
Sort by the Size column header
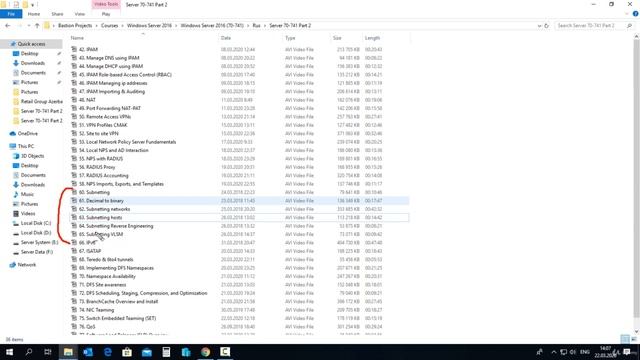(337, 38)
